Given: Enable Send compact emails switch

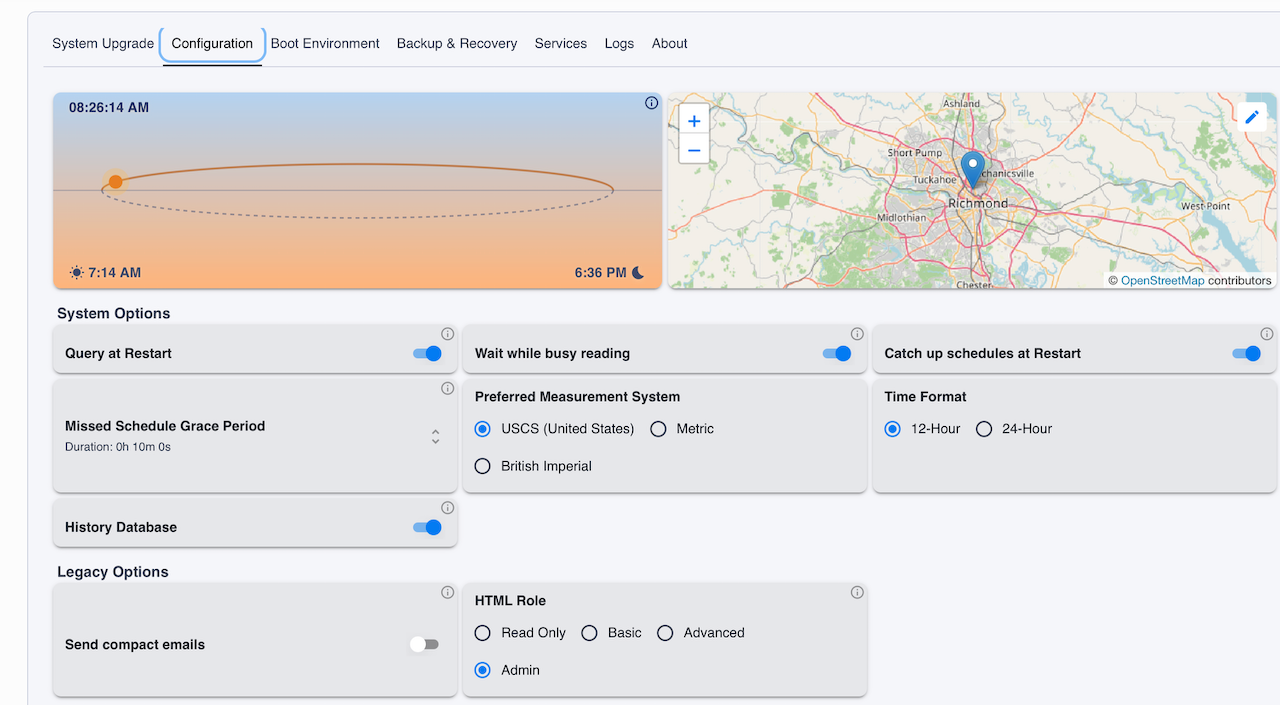Looking at the screenshot, I should (425, 644).
